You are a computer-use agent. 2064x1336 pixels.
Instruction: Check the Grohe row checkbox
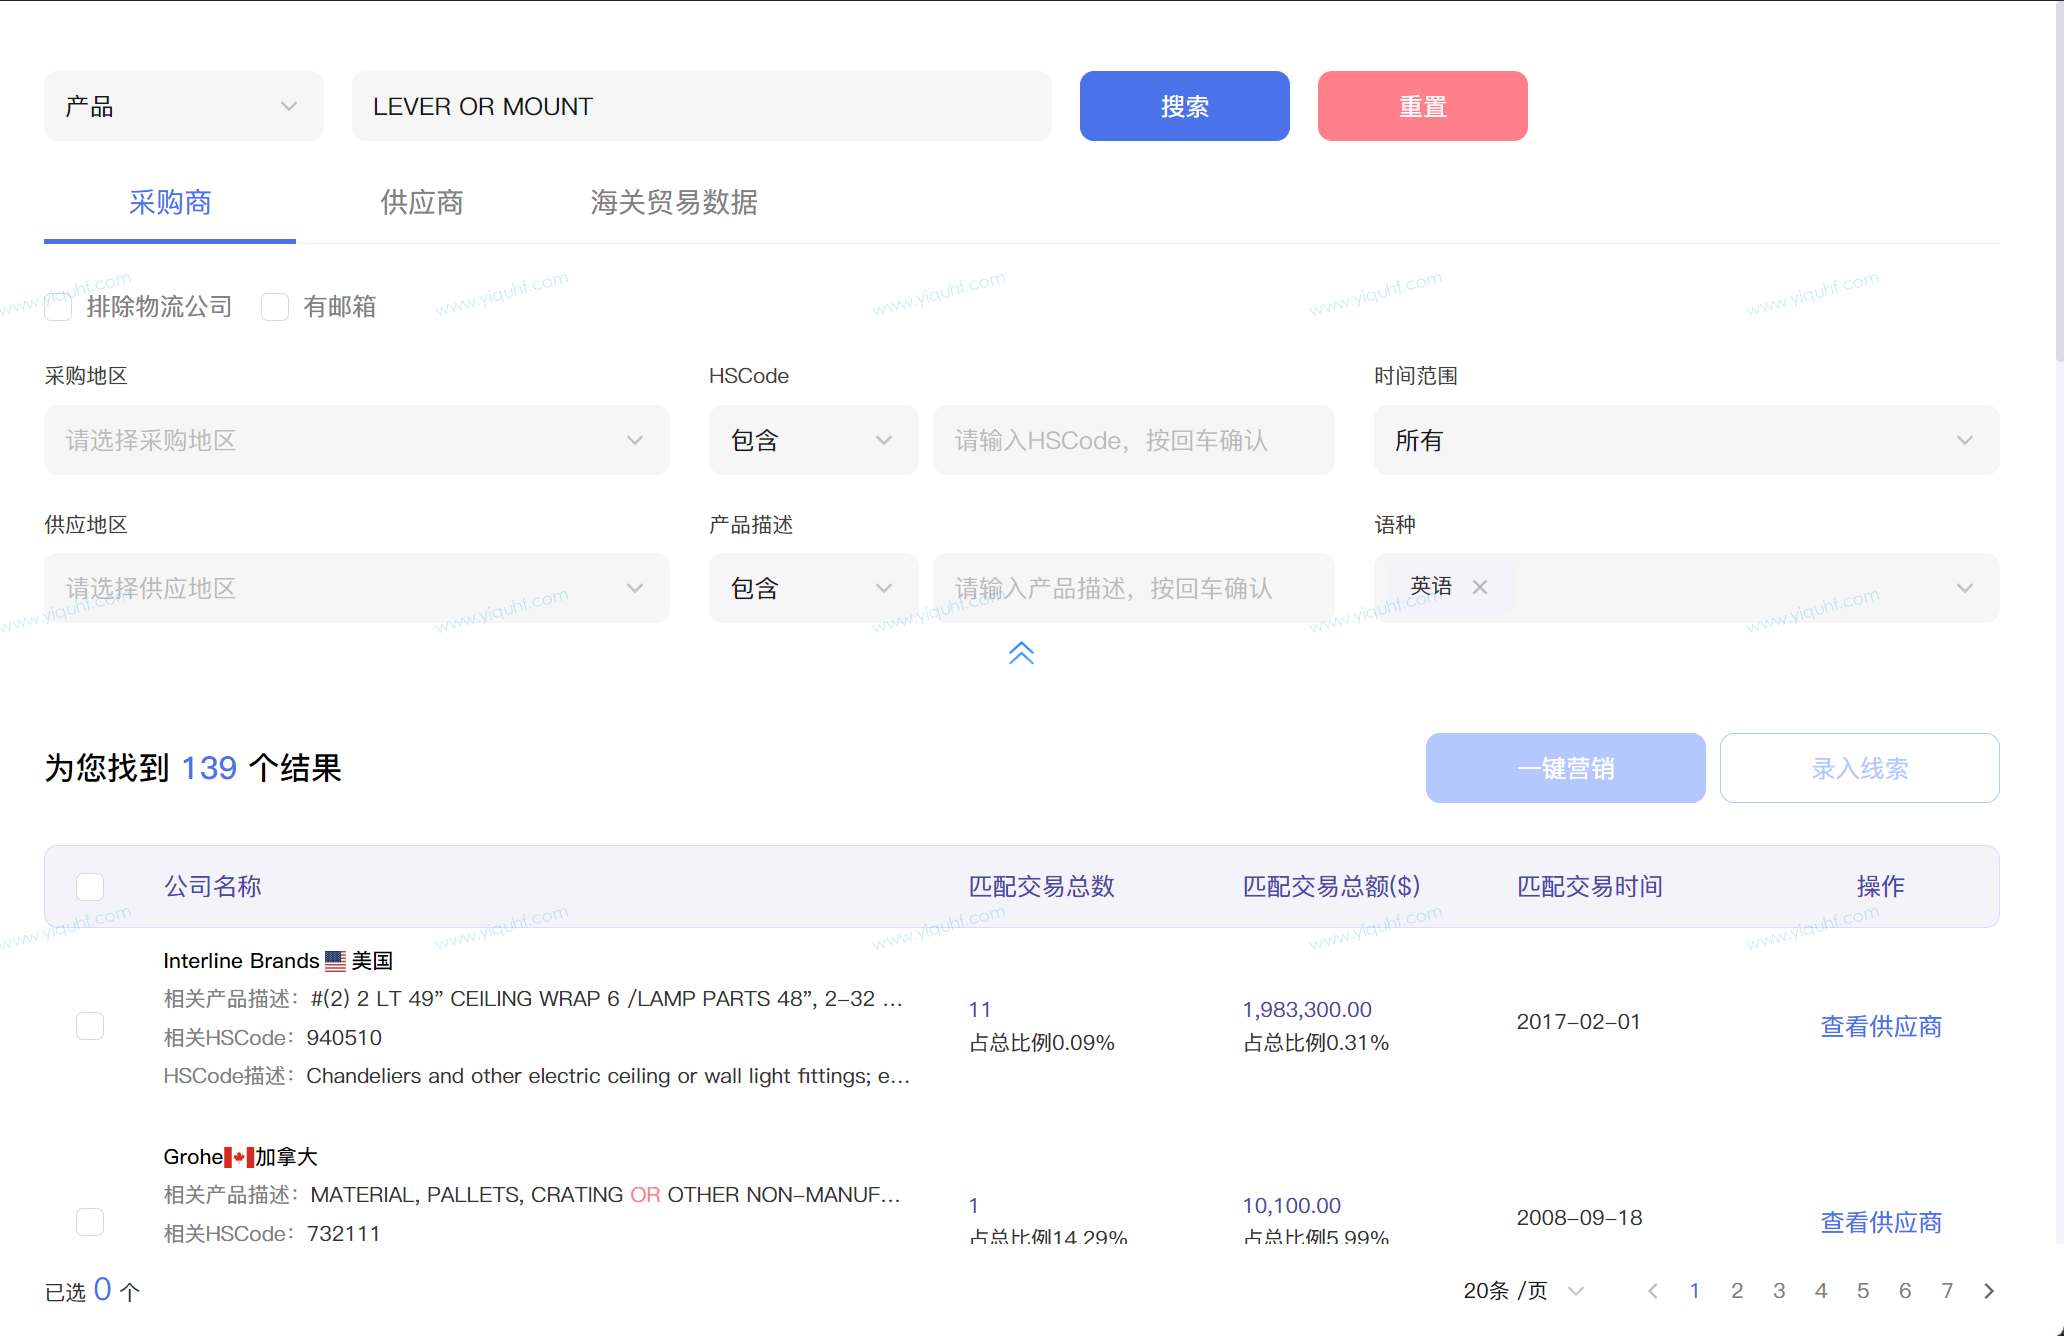90,1222
